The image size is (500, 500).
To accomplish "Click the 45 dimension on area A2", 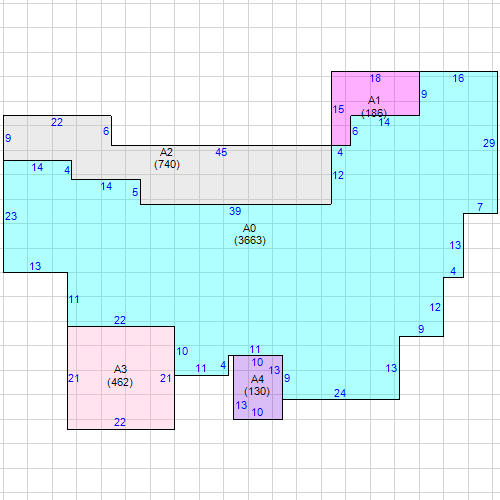I will point(221,152).
